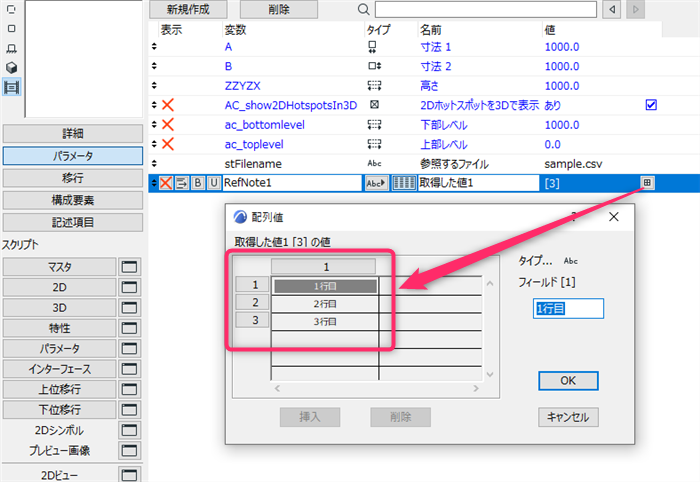Screen dimensions: 700x482
Task: Close the 配列値 dialog
Action: click(614, 217)
